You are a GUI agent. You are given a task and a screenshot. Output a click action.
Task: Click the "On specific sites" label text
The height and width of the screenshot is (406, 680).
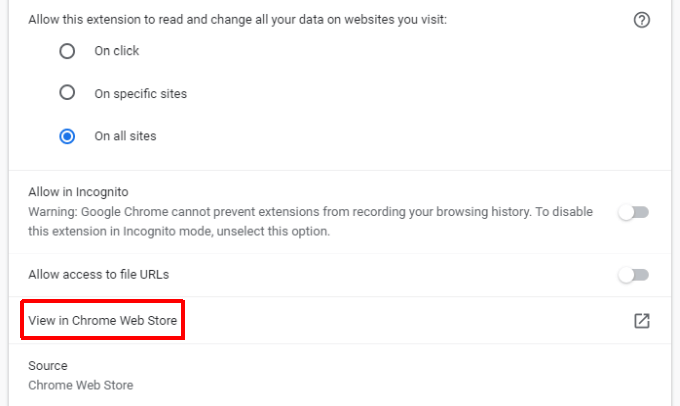(x=140, y=94)
